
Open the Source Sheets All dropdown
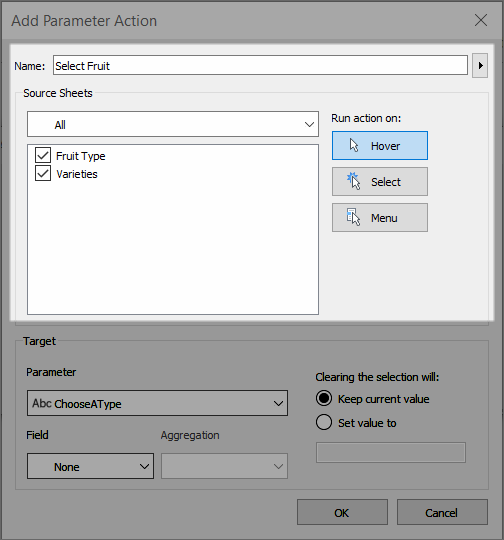[x=173, y=124]
